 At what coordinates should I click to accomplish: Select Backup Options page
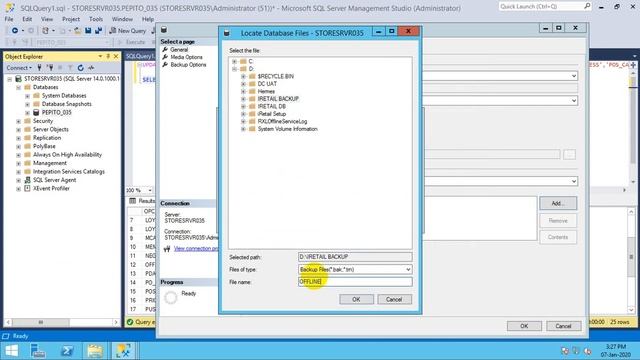(x=188, y=65)
